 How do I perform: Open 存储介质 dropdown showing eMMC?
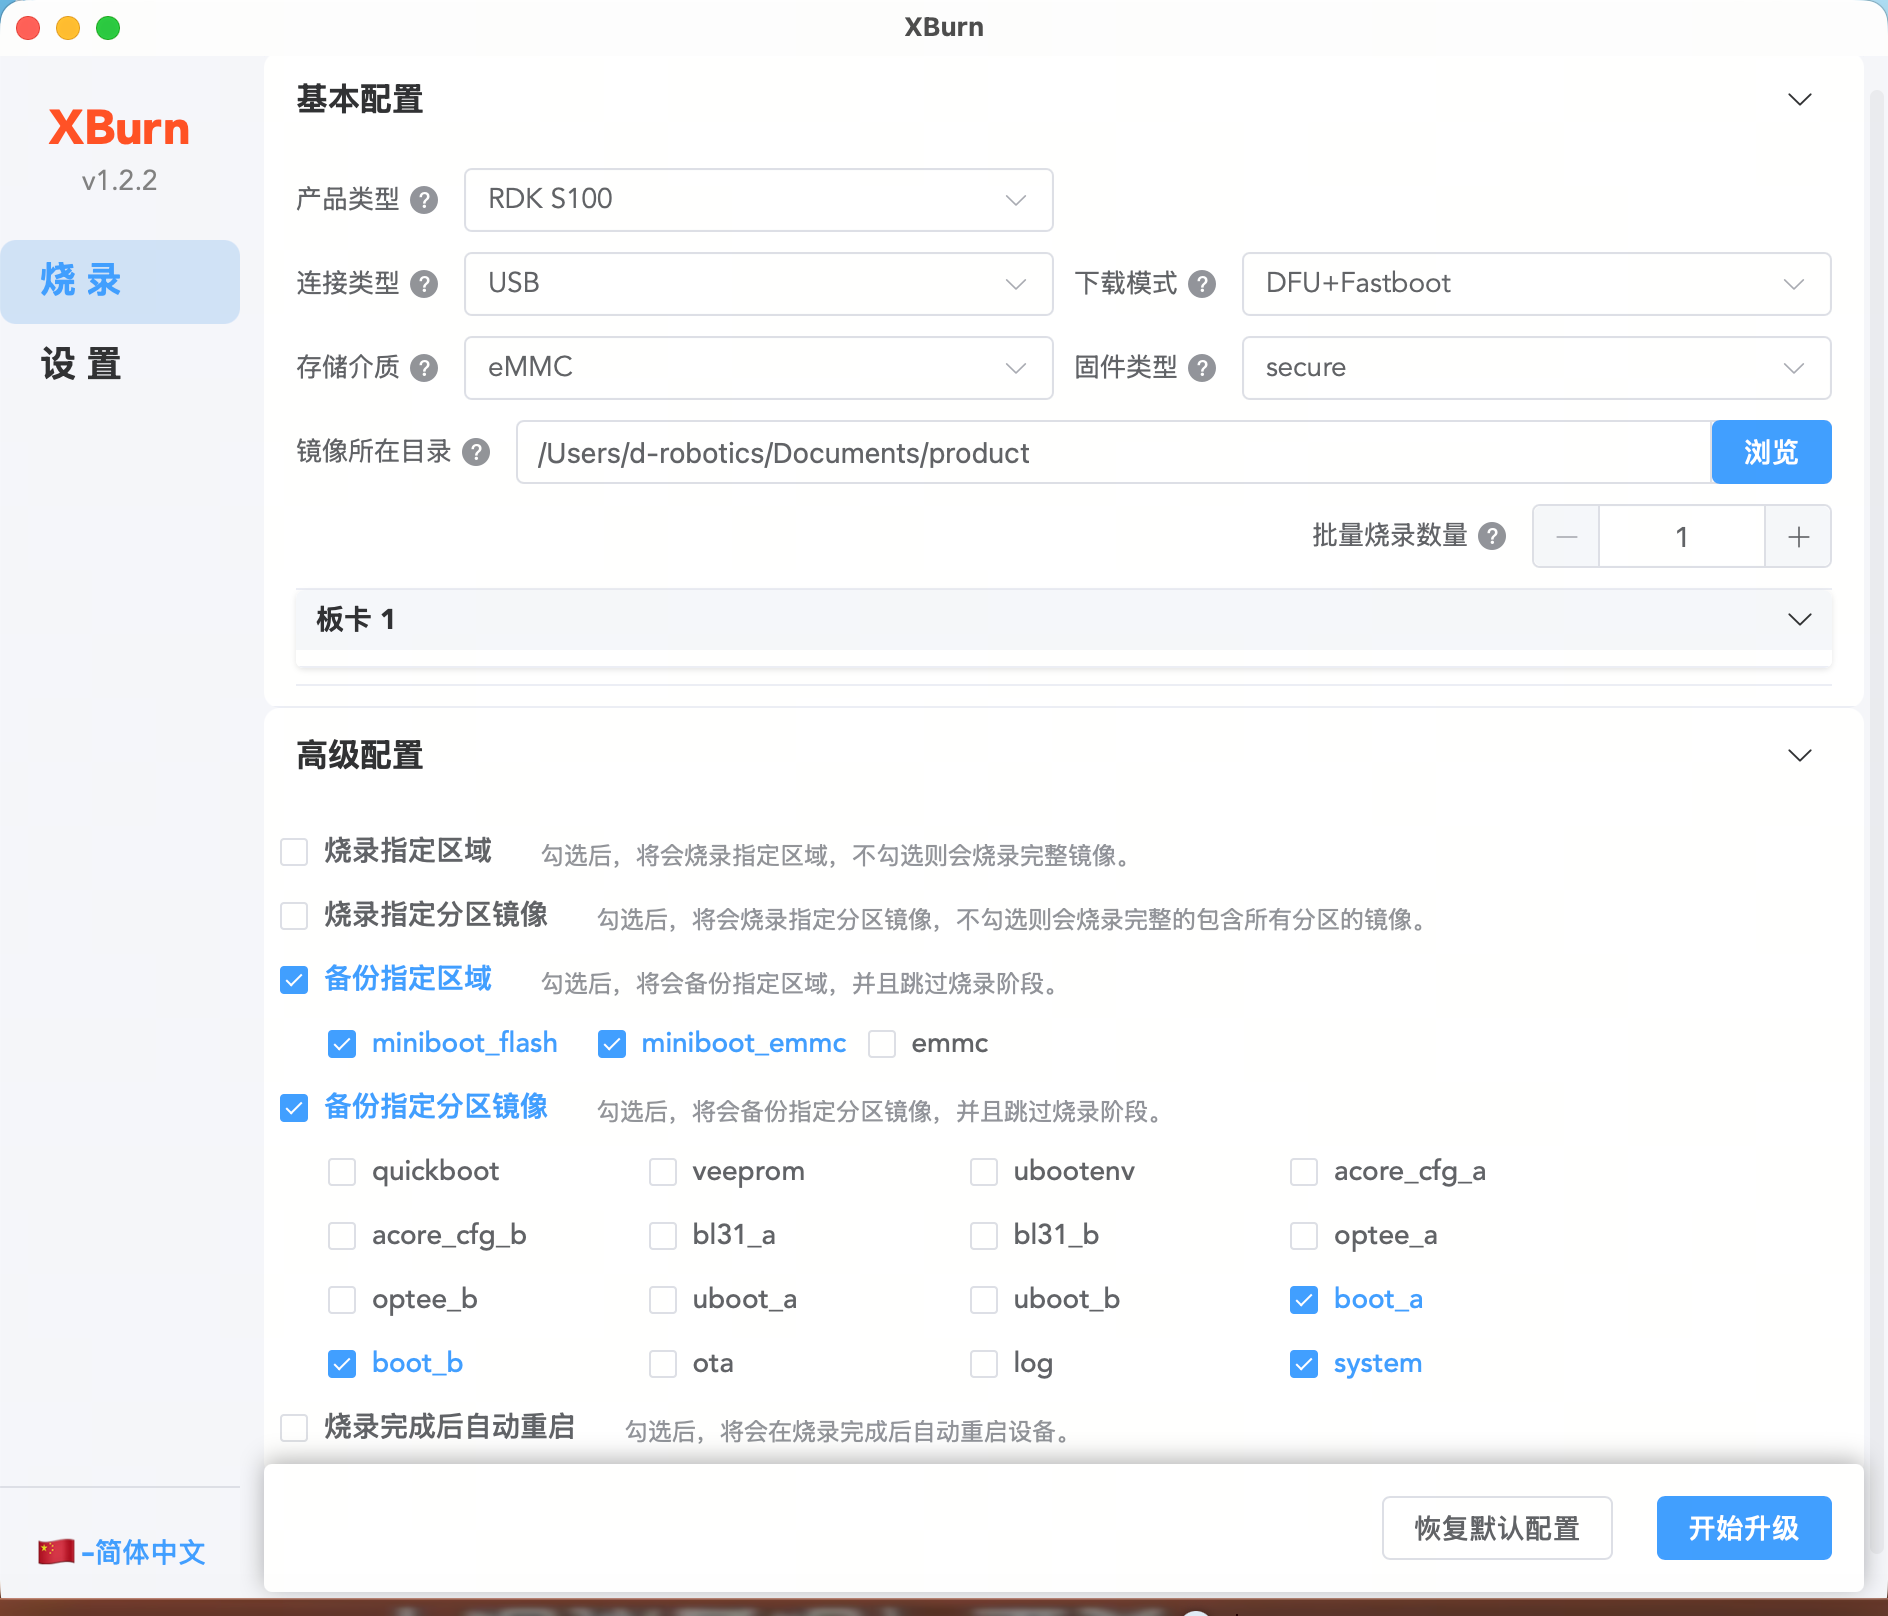click(758, 368)
